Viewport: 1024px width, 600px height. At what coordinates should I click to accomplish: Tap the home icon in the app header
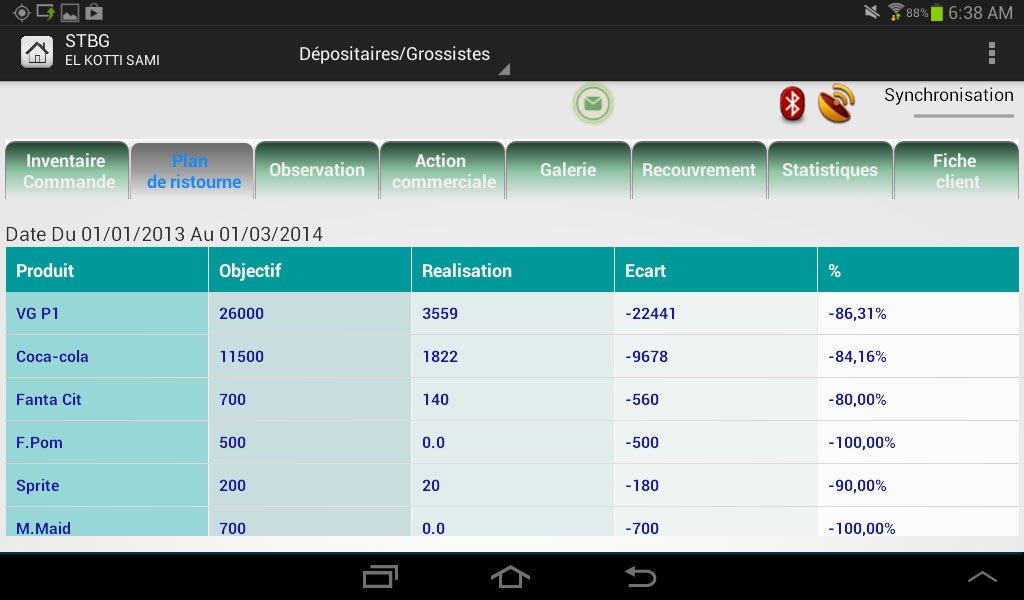click(x=37, y=52)
